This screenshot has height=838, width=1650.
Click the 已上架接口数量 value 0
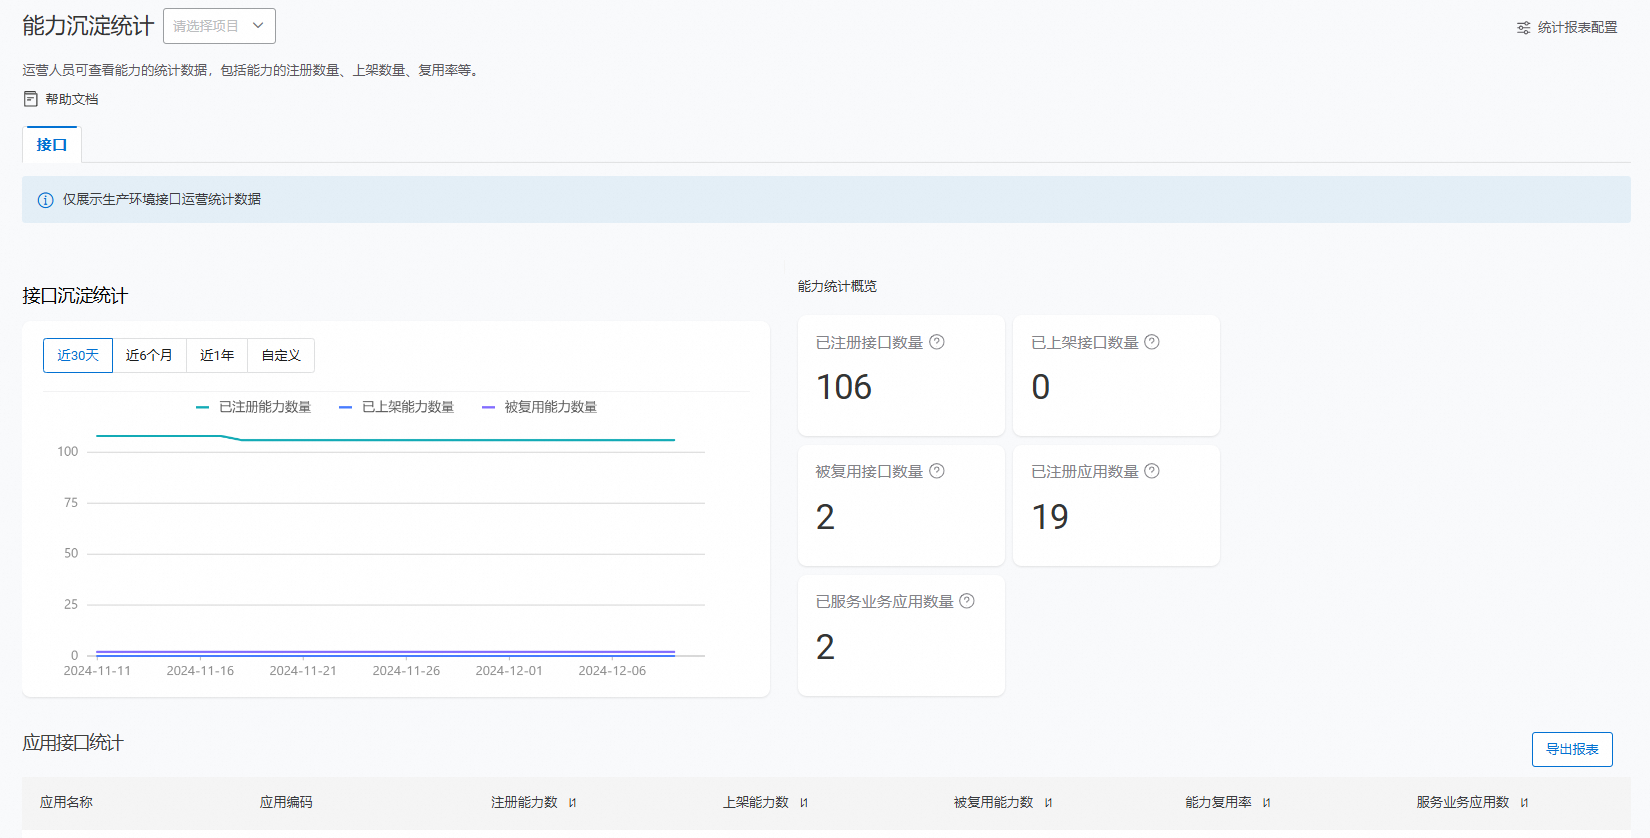(1041, 387)
